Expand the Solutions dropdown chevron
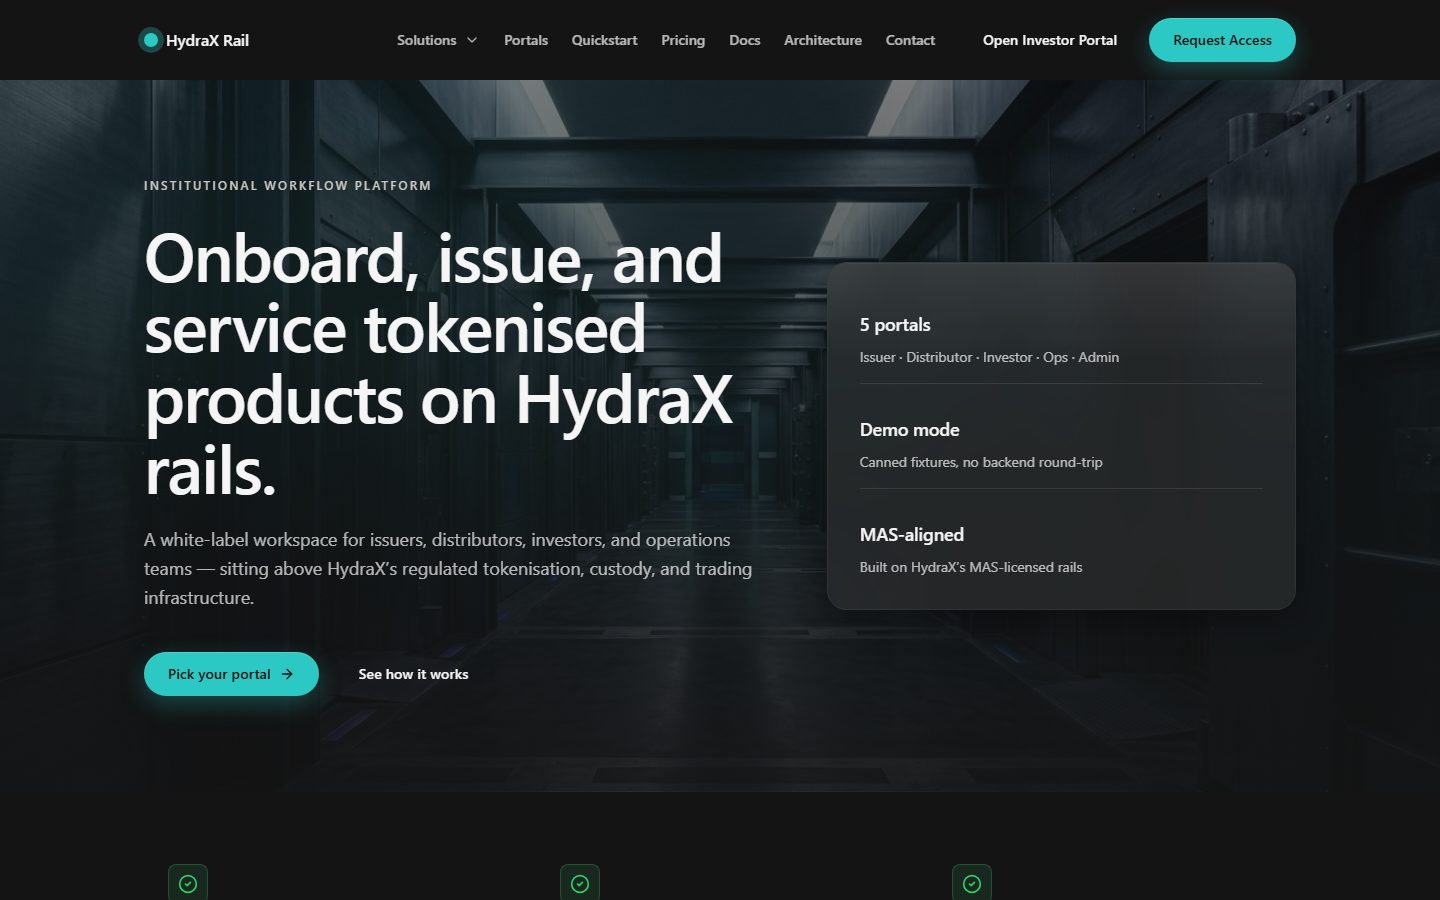1440x900 pixels. pyautogui.click(x=472, y=40)
